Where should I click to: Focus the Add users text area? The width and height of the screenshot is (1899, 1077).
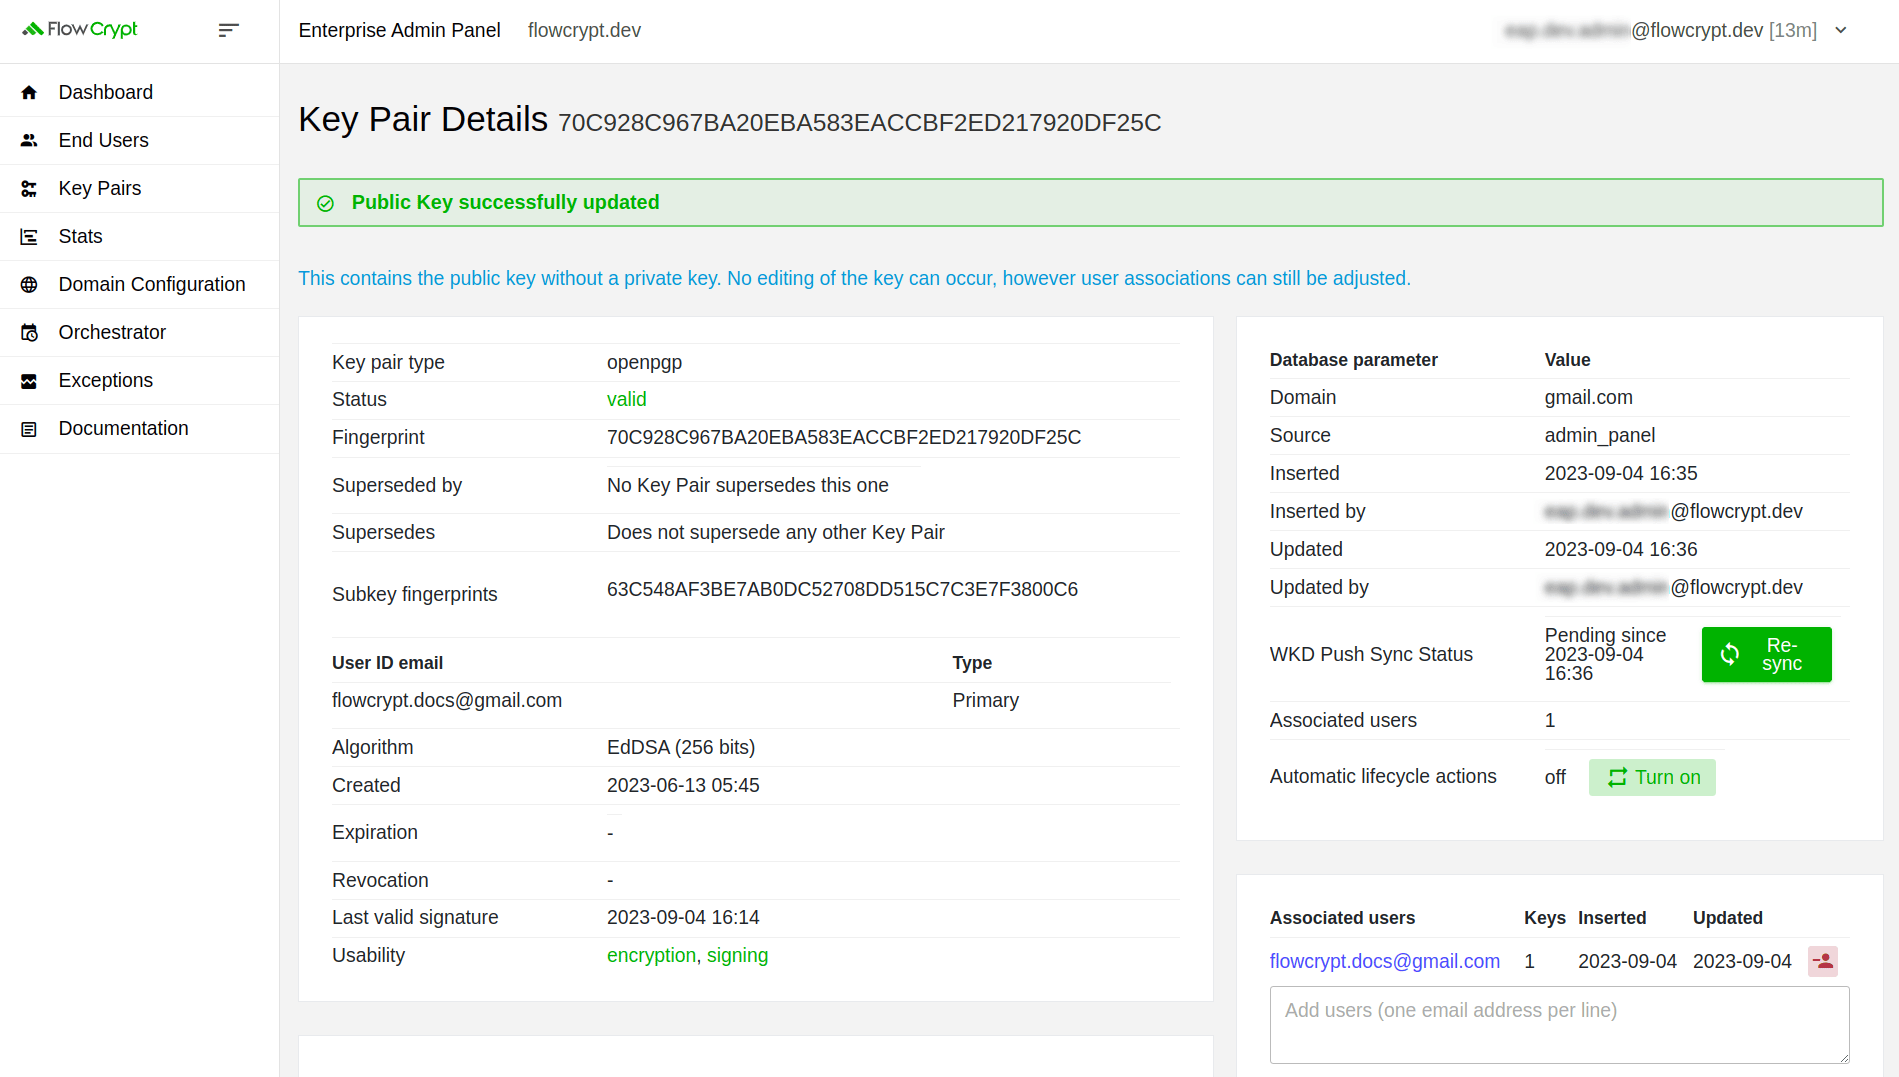click(x=1559, y=1024)
